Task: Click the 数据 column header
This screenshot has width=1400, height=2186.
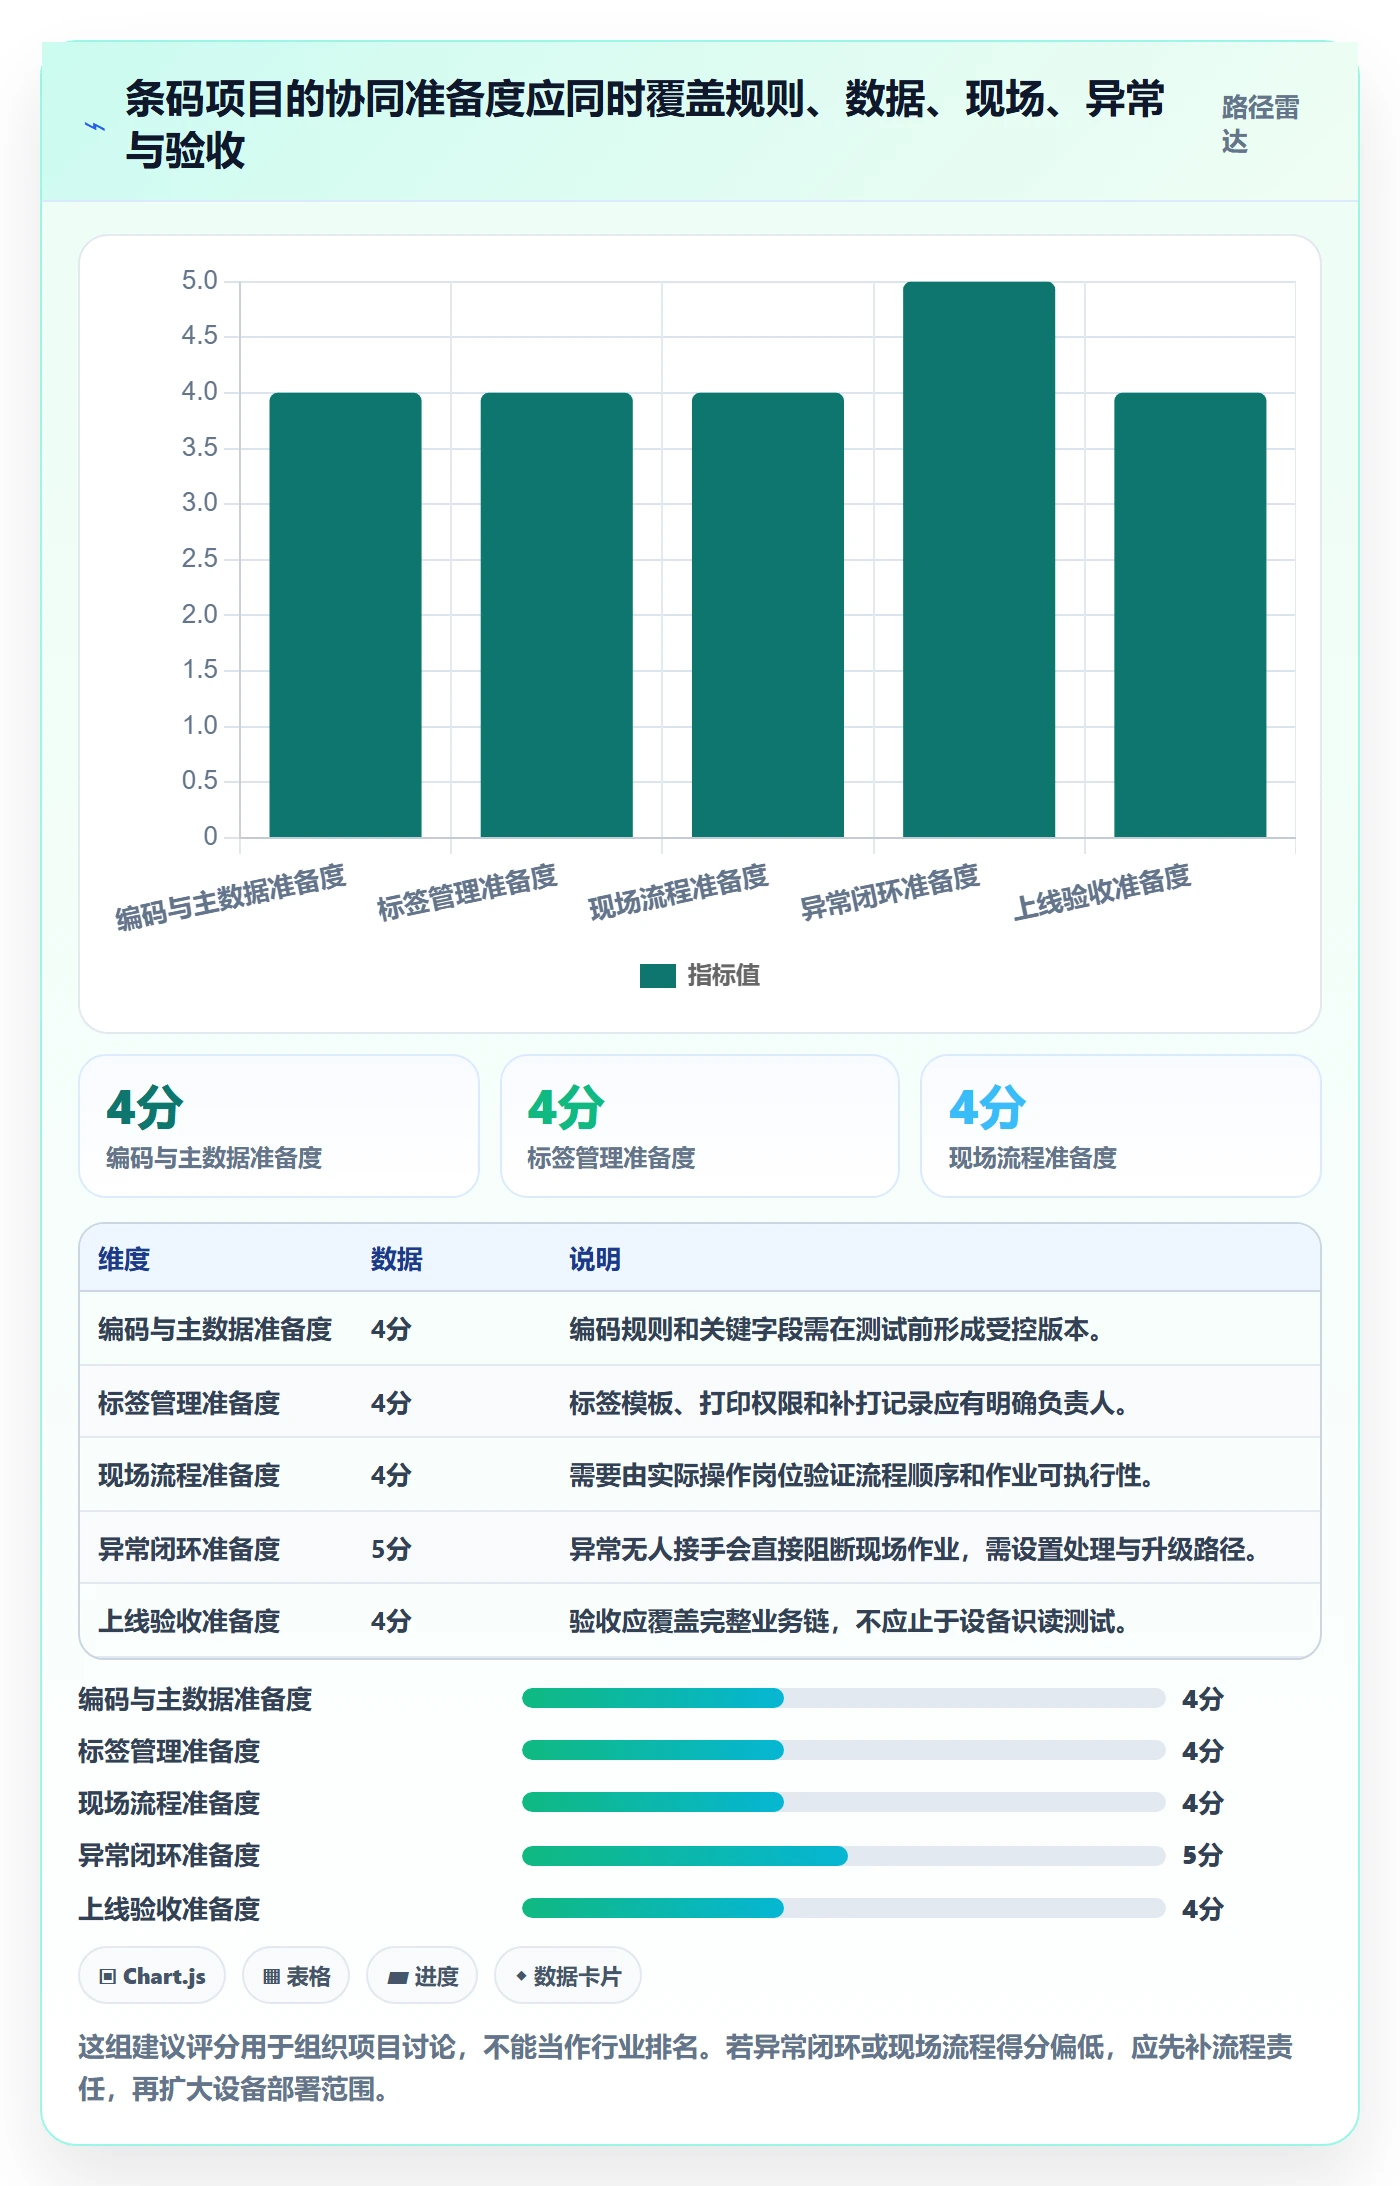Action: (396, 1259)
